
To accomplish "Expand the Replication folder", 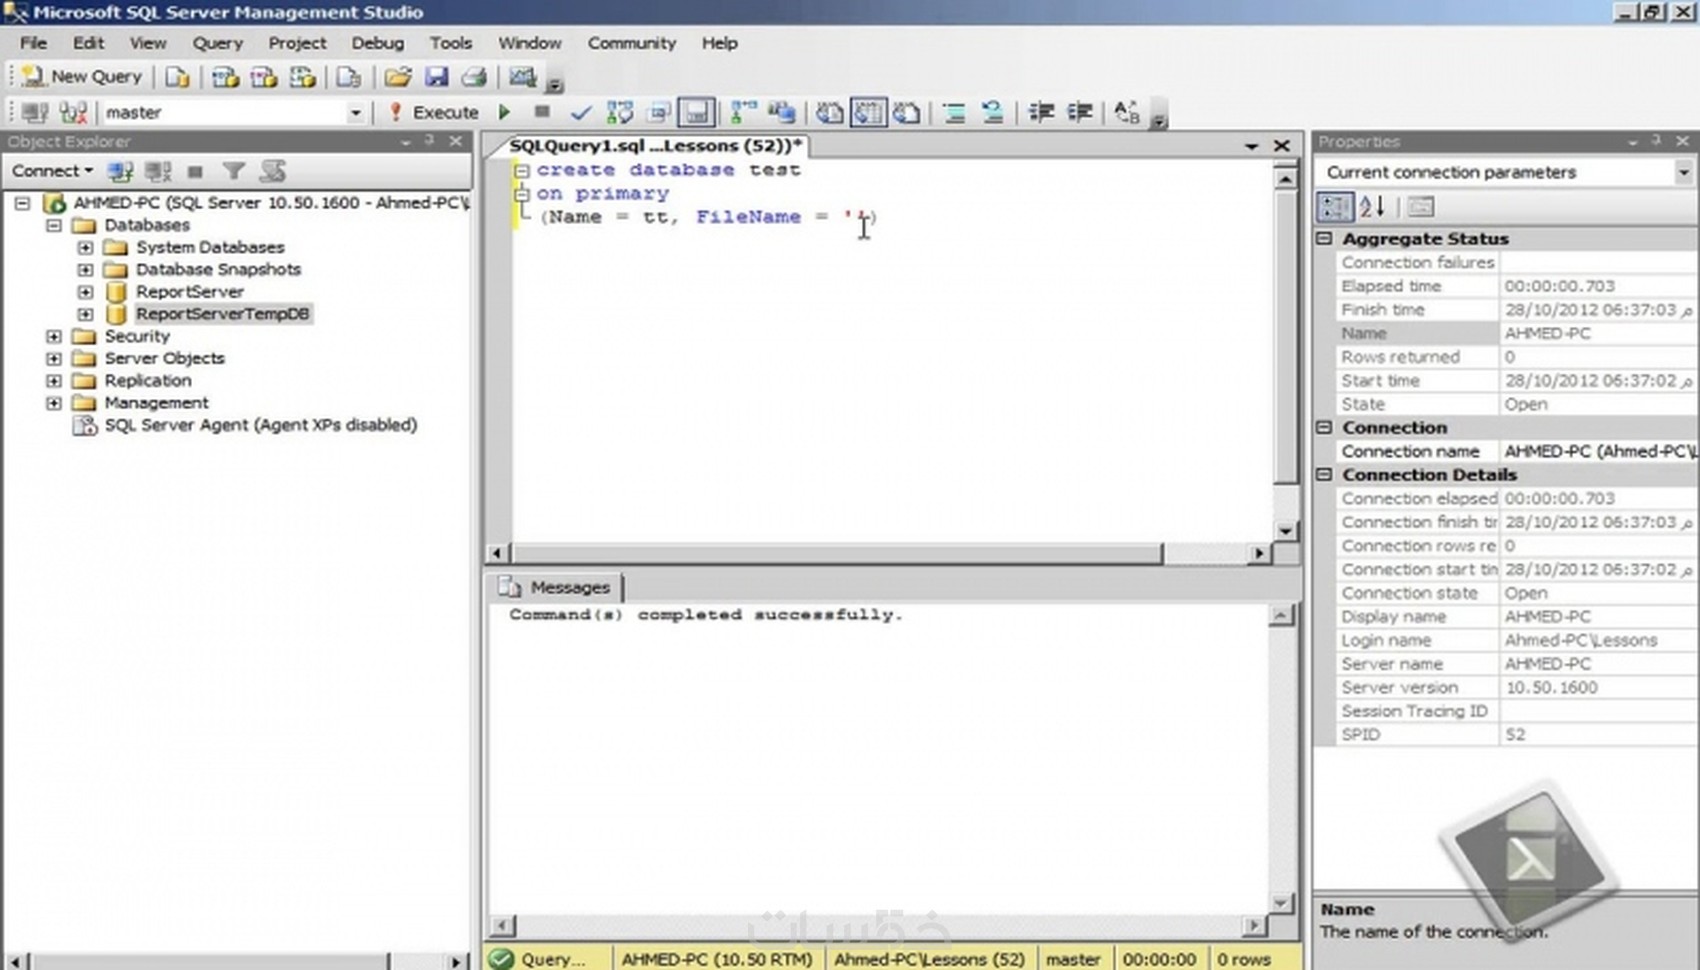I will 54,381.
